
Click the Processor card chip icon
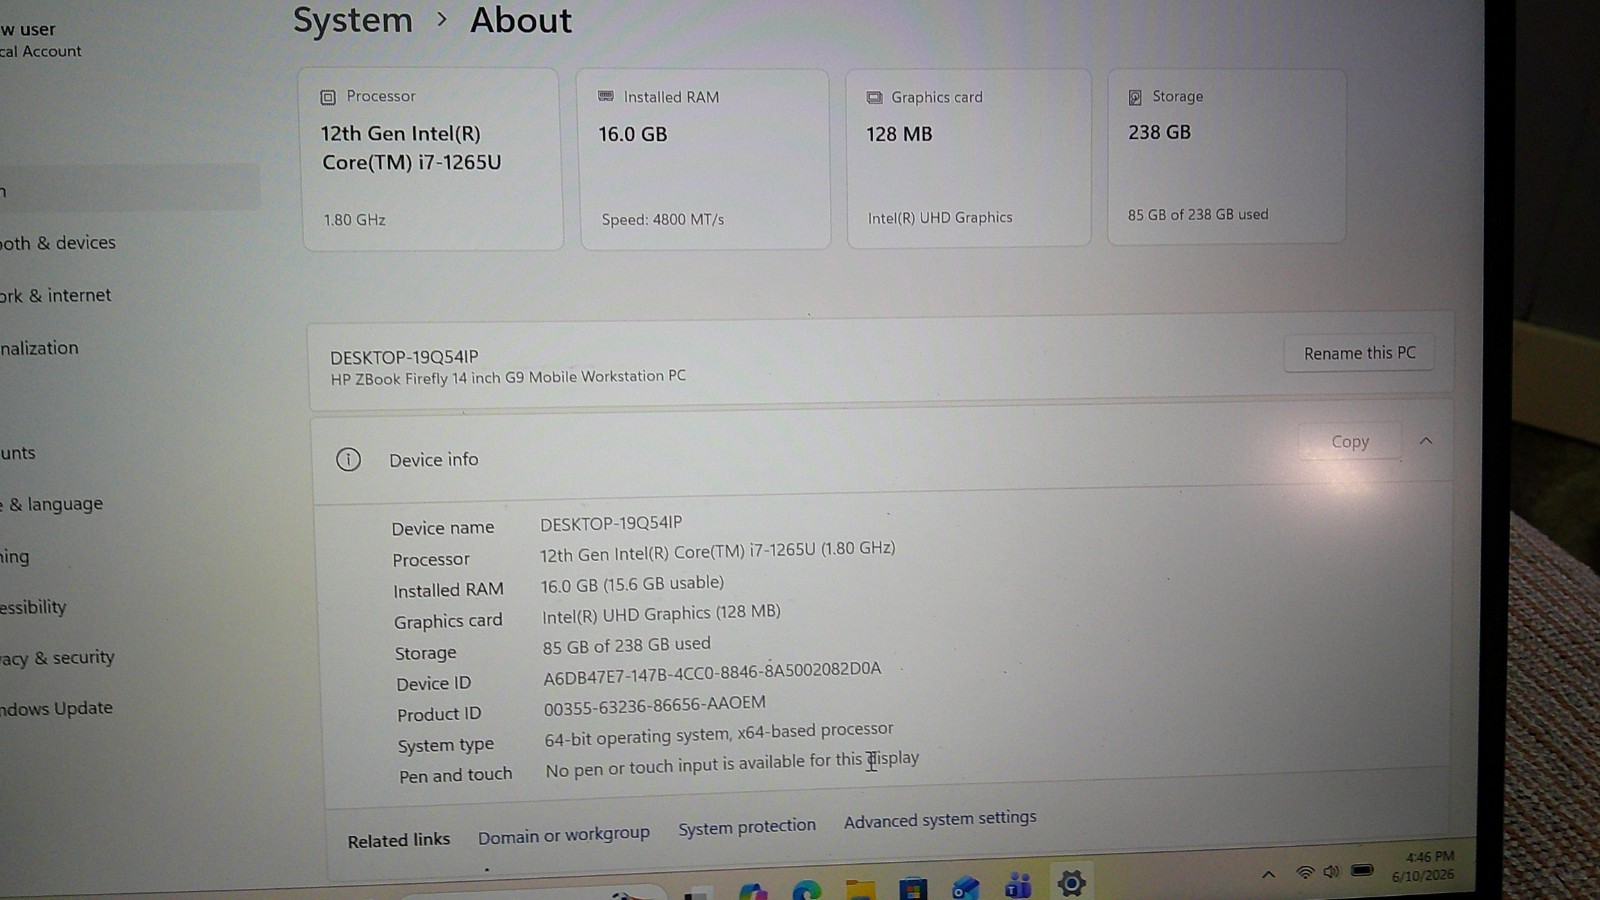point(328,97)
